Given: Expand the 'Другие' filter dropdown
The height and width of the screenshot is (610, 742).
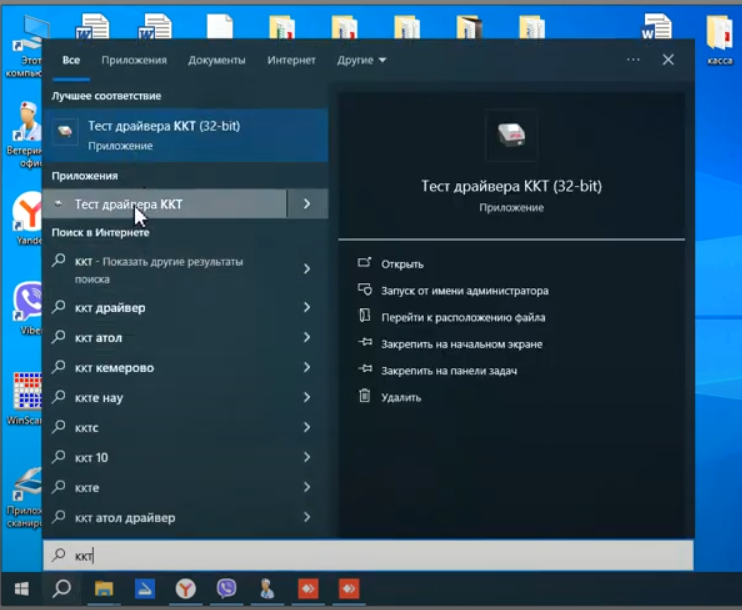Looking at the screenshot, I should tap(361, 60).
